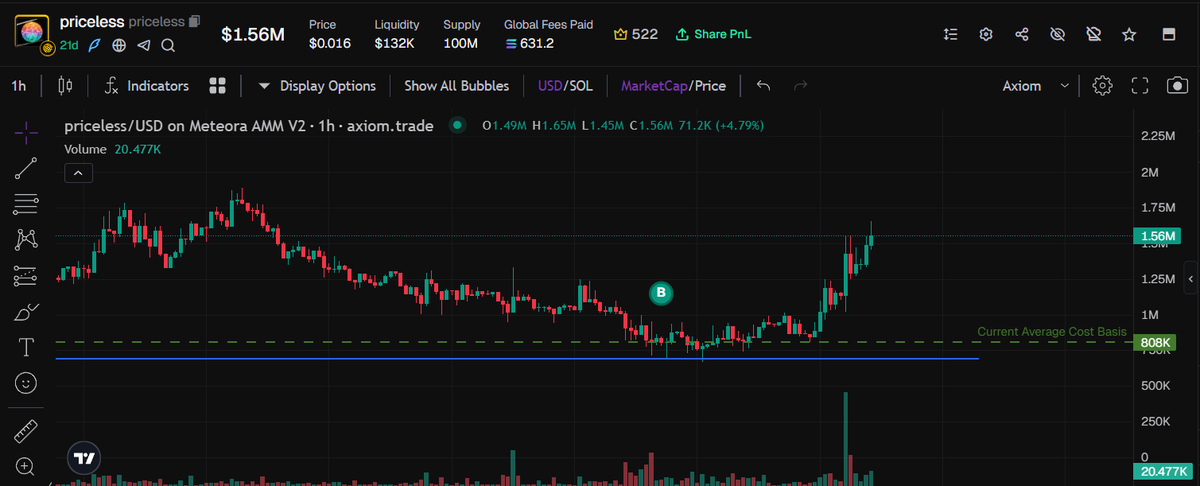Redo the chart action

tap(800, 86)
